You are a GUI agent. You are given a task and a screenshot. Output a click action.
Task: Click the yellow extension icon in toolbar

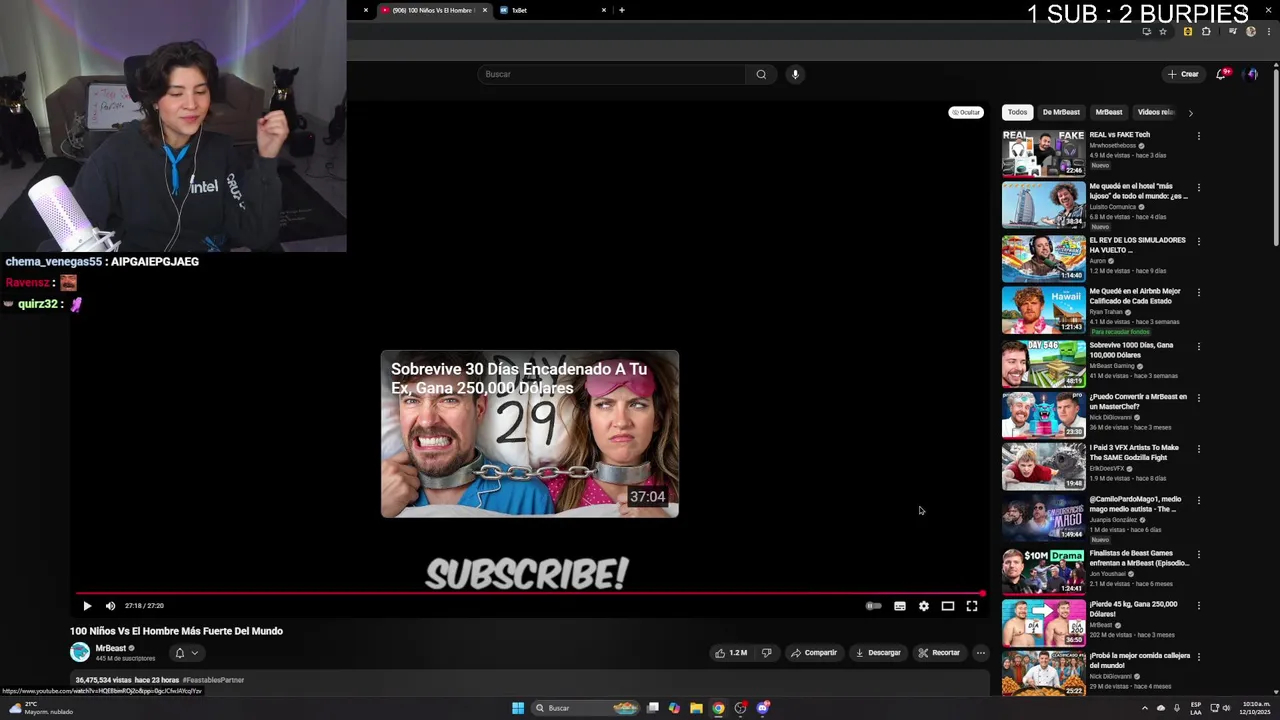coord(1187,32)
